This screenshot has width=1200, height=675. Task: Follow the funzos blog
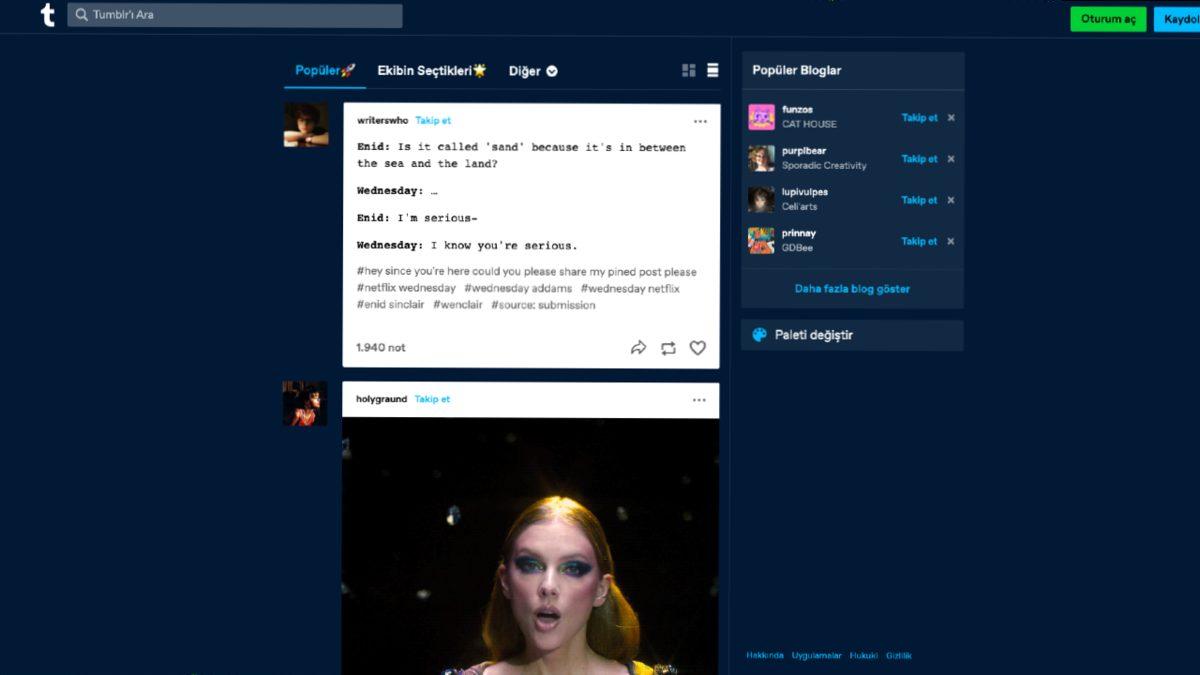click(919, 117)
